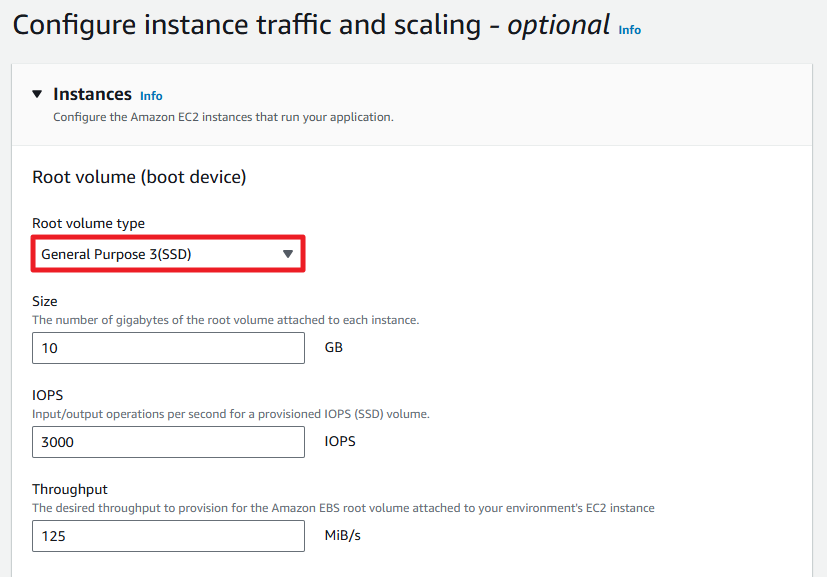827x577 pixels.
Task: Click the Throughput description text
Action: [x=343, y=508]
